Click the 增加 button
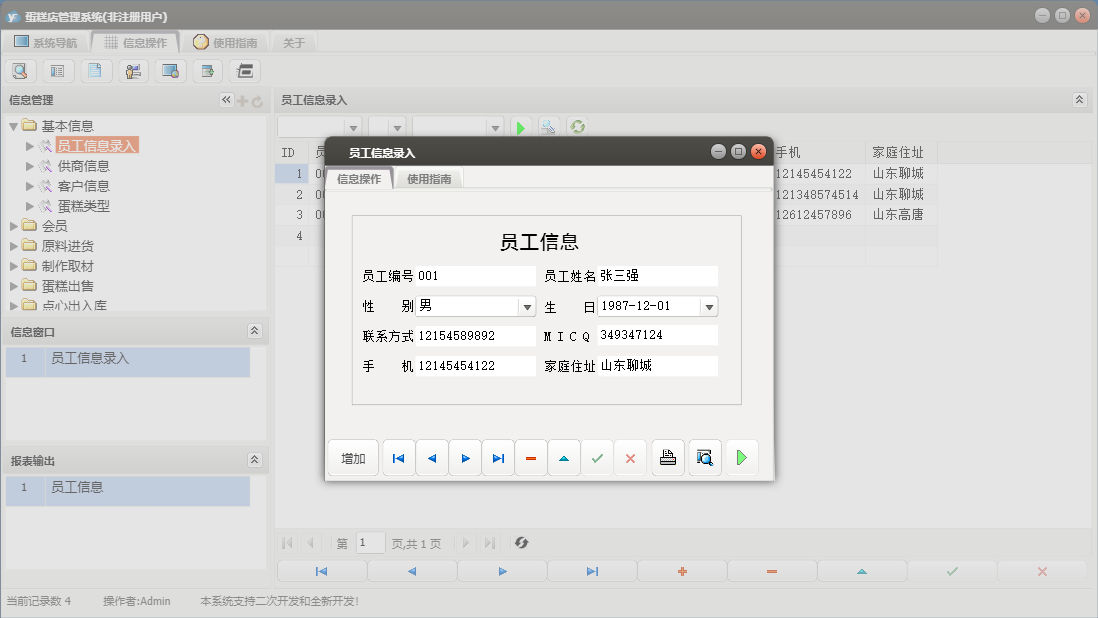This screenshot has width=1098, height=618. pyautogui.click(x=353, y=458)
